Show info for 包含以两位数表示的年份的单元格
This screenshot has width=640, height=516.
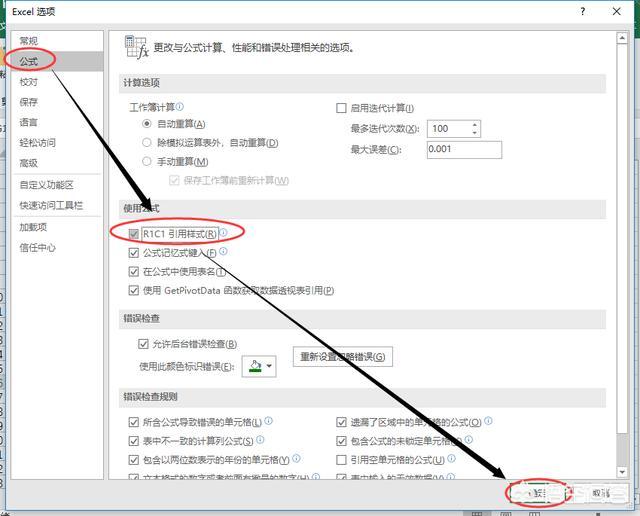296,458
